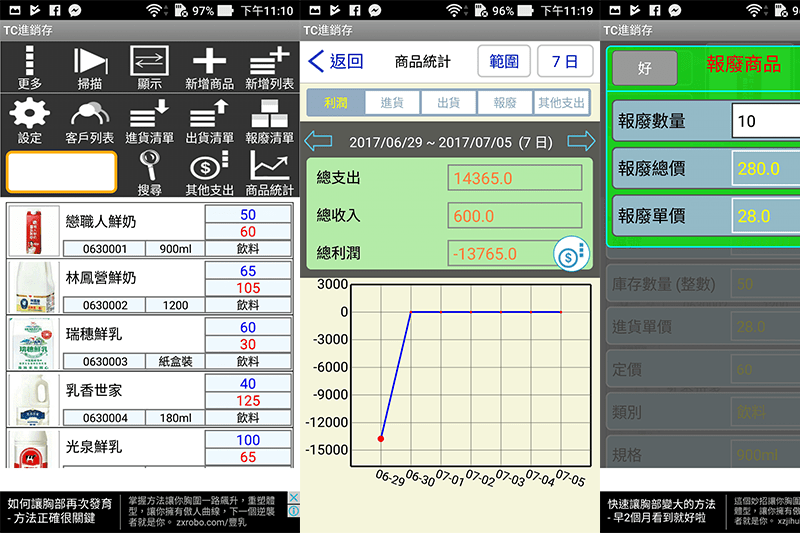This screenshot has width=800, height=533.
Task: Switch to the 利潤 profit tab
Action: point(336,103)
